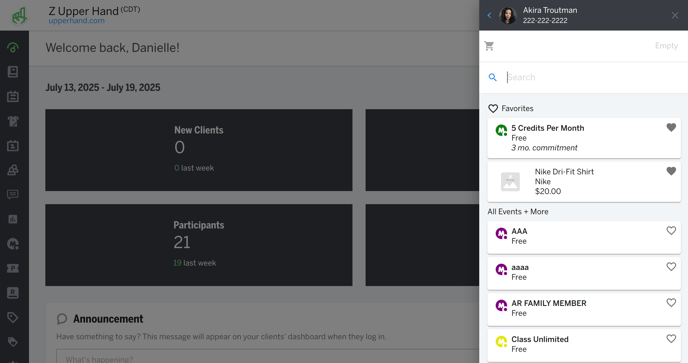Image resolution: width=688 pixels, height=363 pixels.
Task: Select the lowercase aaaa membership card
Action: 584,273
